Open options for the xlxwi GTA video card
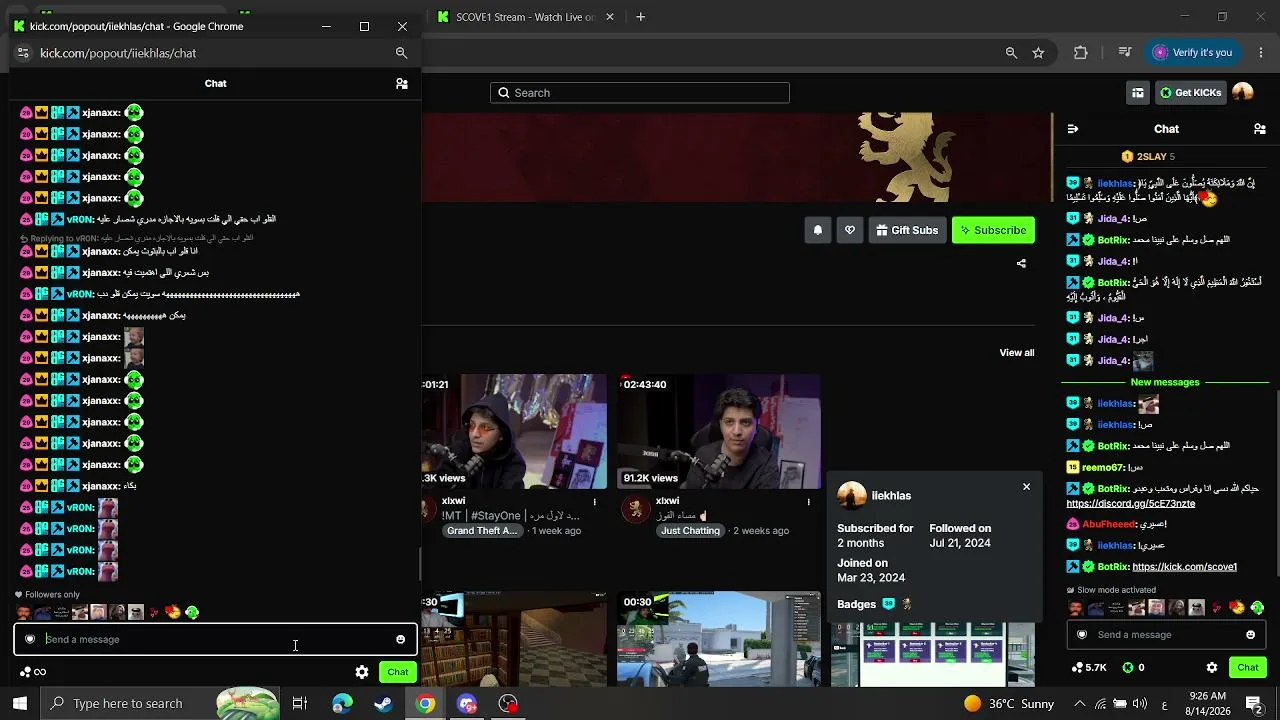The width and height of the screenshot is (1280, 720). [x=595, y=502]
